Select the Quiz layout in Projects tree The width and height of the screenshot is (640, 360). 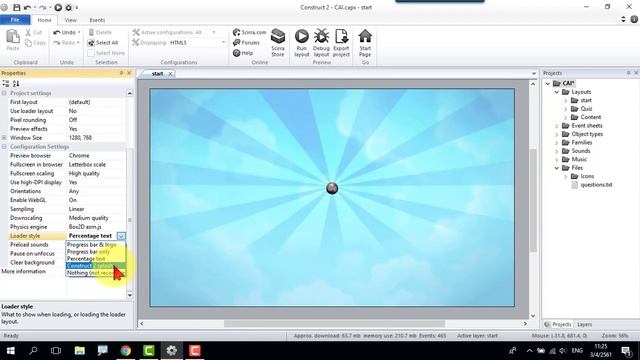pos(586,109)
